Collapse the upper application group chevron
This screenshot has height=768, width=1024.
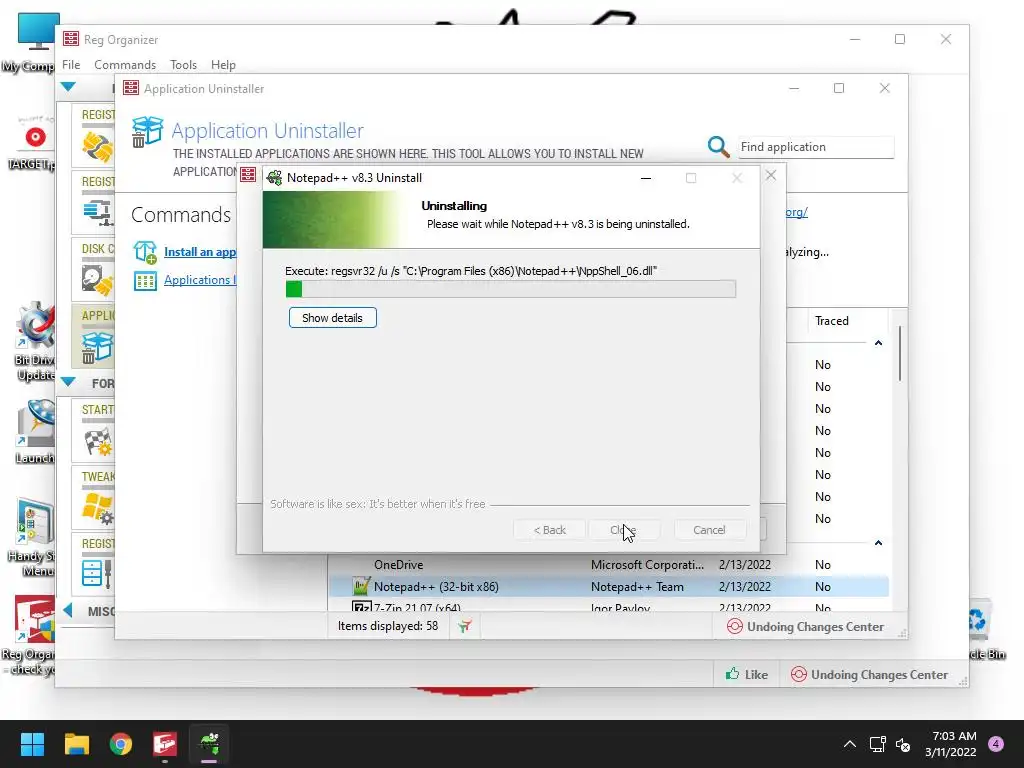point(878,343)
